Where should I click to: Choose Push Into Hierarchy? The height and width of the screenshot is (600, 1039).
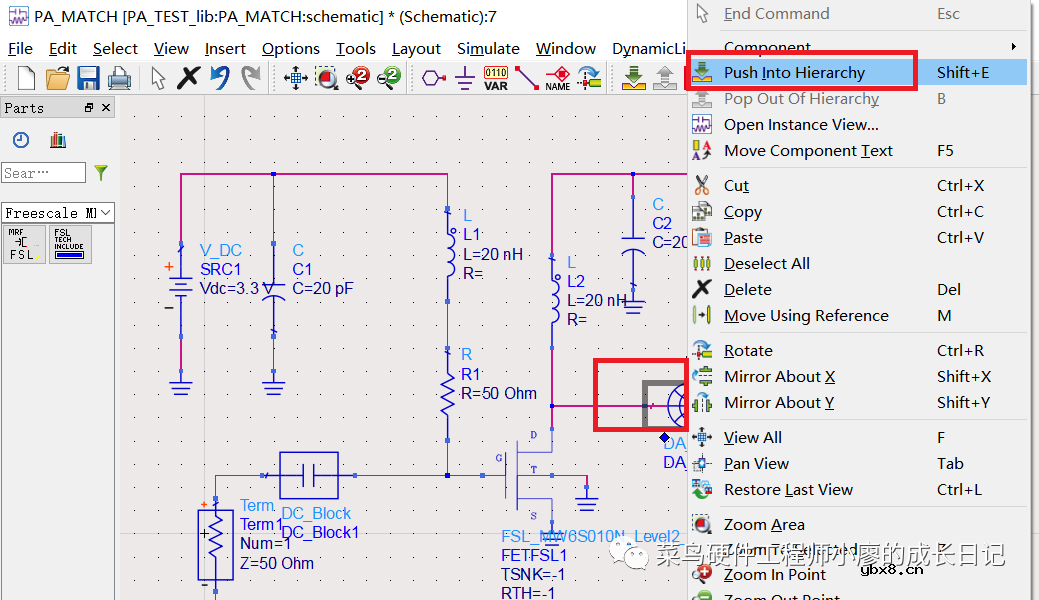click(x=794, y=72)
